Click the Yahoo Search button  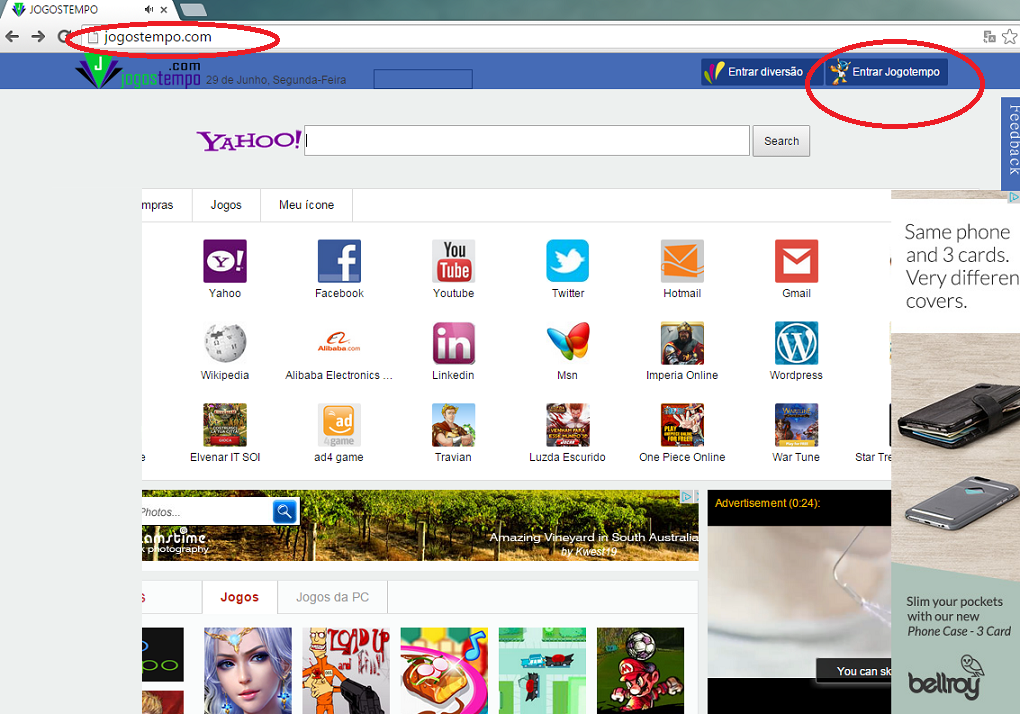coord(781,141)
